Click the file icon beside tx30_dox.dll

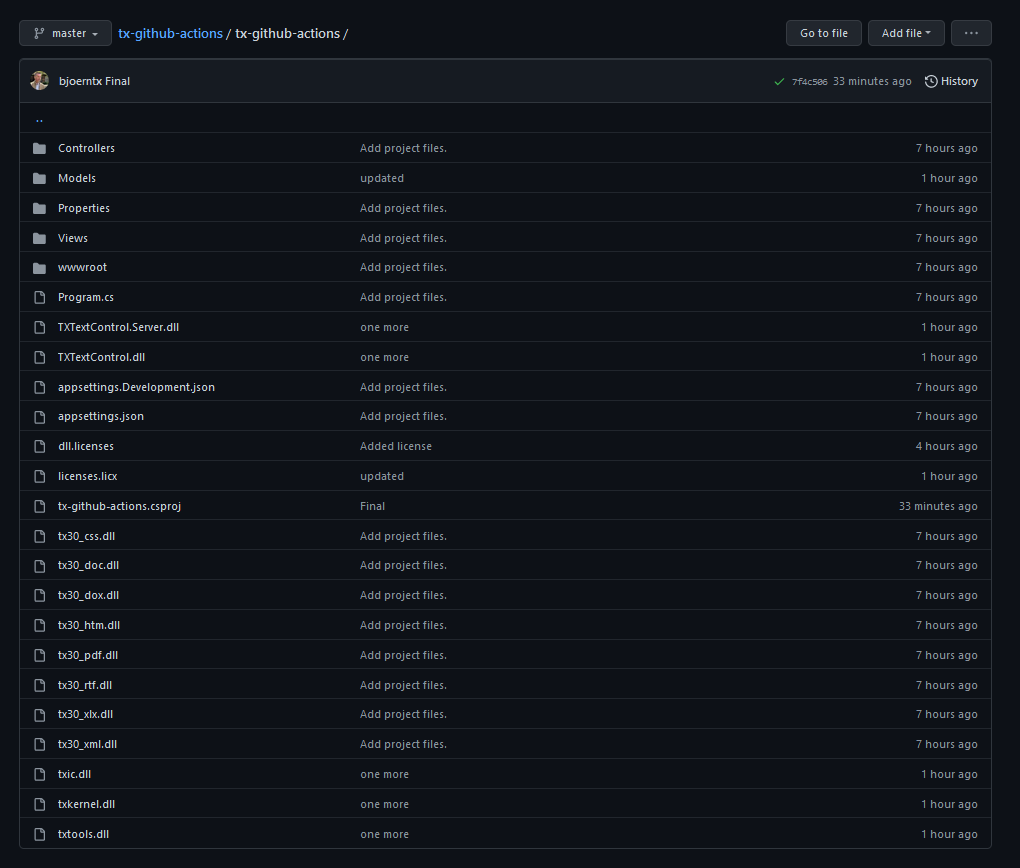(x=40, y=595)
